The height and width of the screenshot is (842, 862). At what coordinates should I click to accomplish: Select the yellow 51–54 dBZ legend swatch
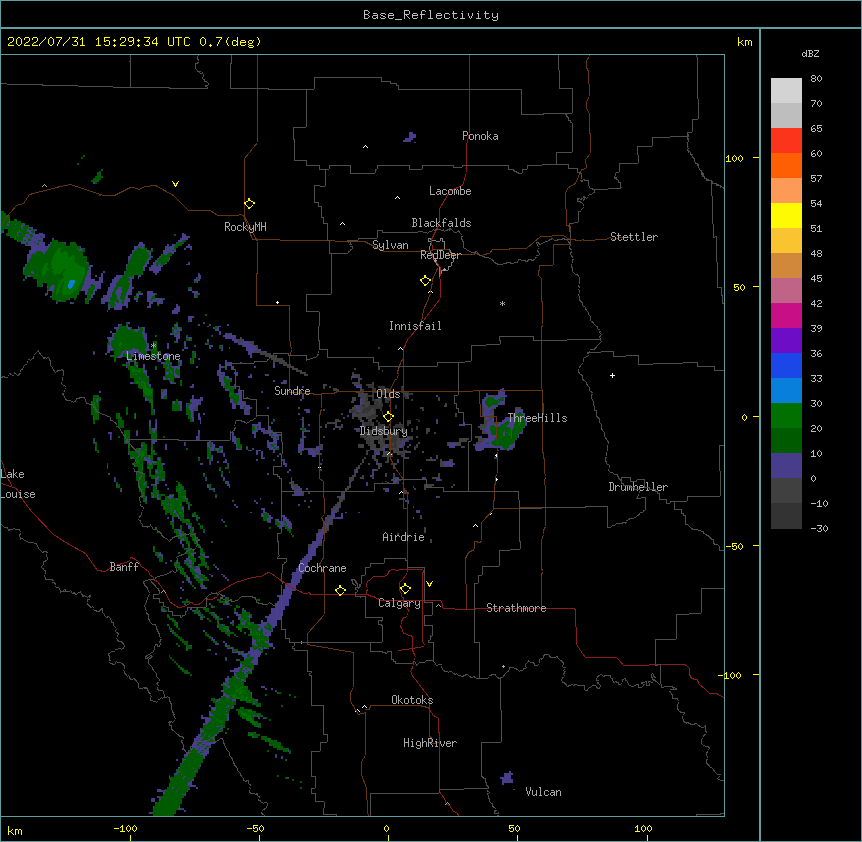pyautogui.click(x=786, y=216)
